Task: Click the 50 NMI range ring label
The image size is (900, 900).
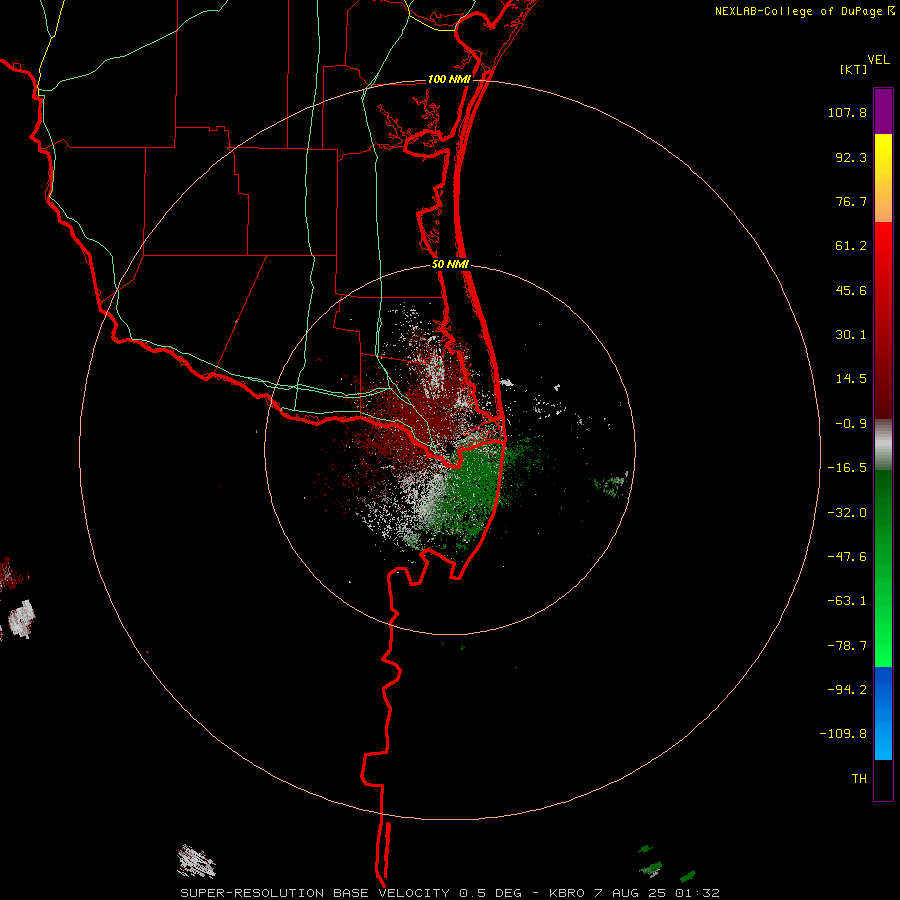Action: tap(451, 265)
